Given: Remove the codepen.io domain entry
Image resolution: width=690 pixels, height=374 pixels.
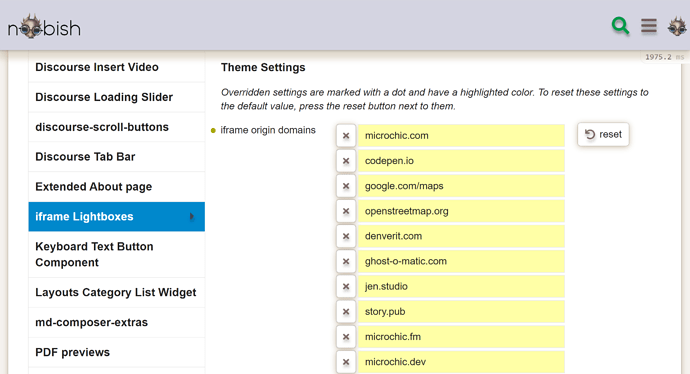Looking at the screenshot, I should click(x=346, y=161).
